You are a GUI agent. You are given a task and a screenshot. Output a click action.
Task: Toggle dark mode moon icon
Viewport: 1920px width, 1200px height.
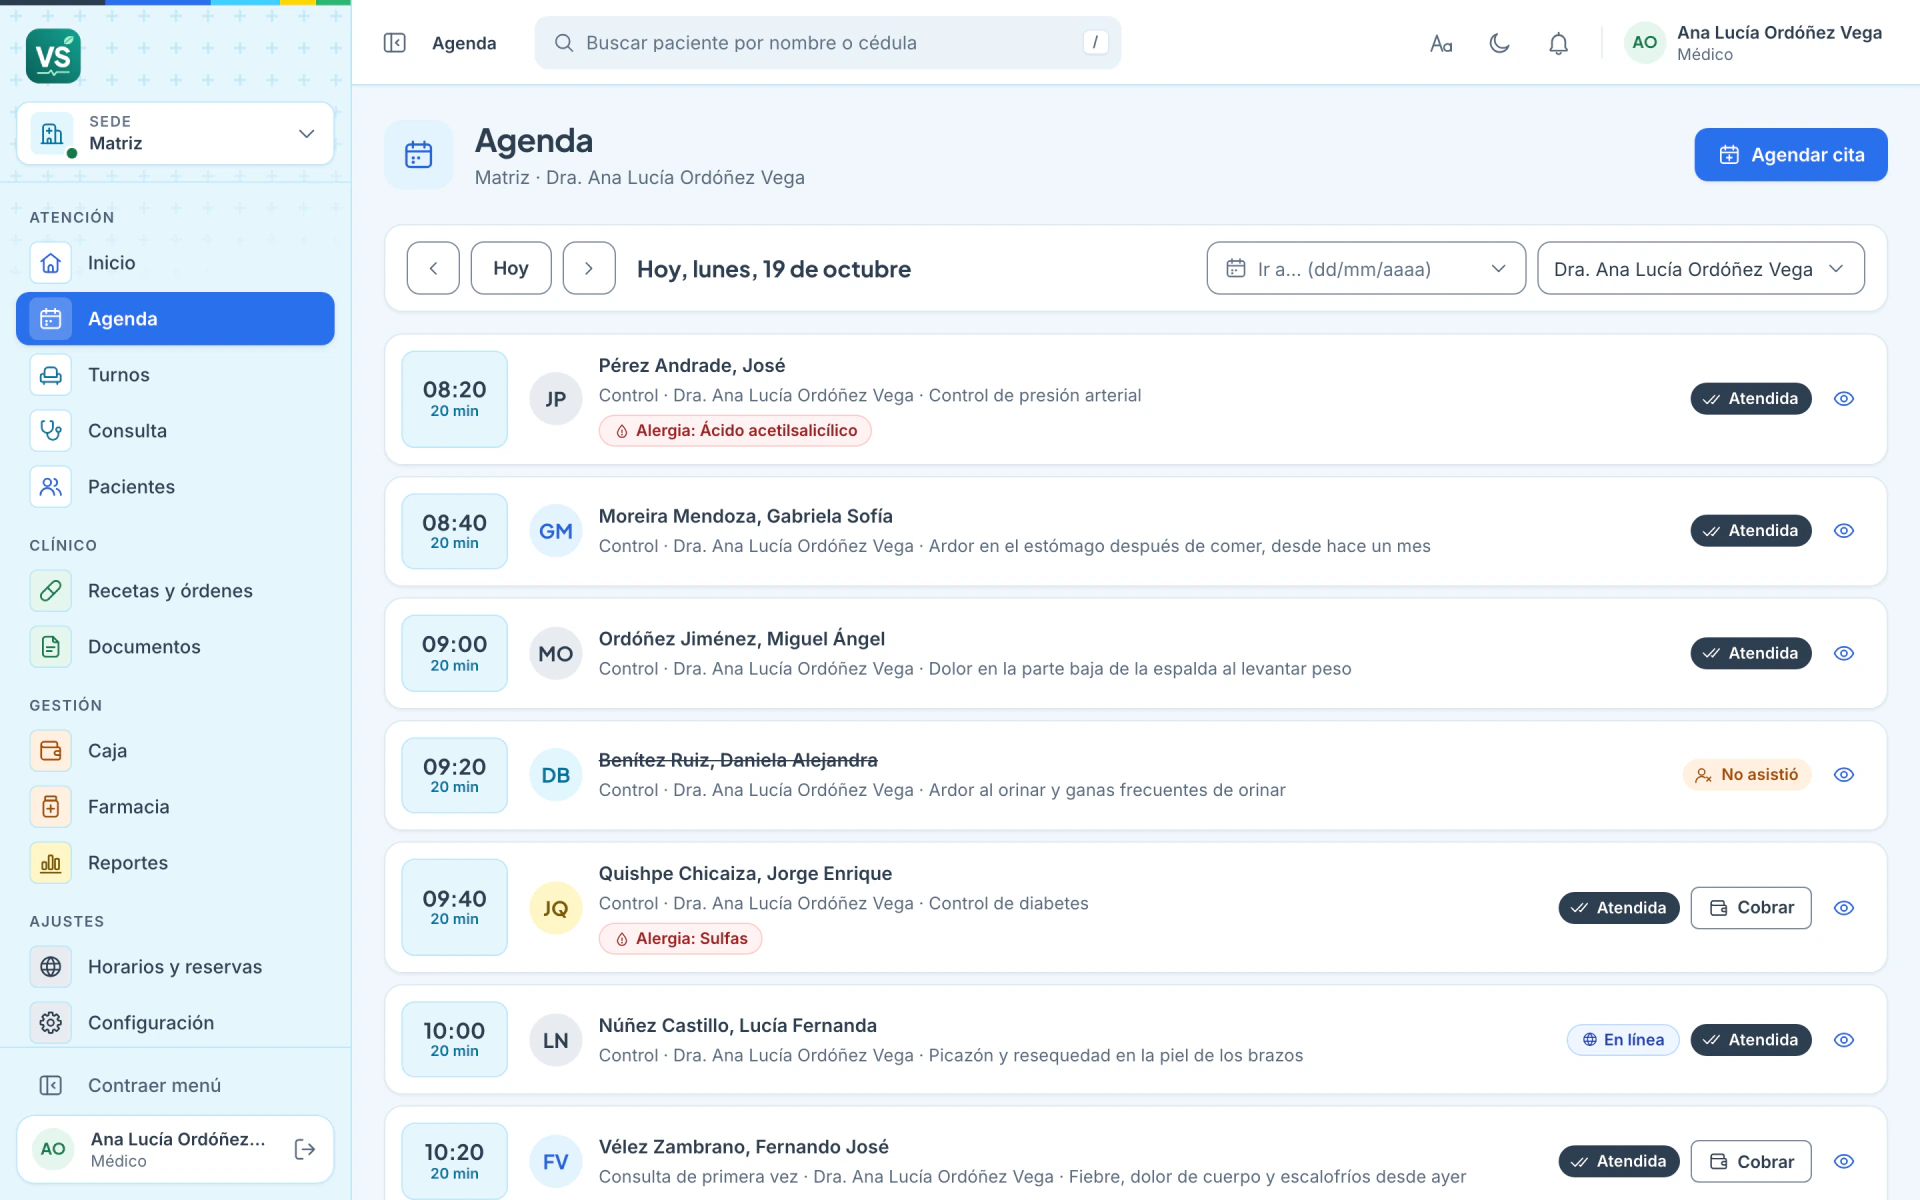[1499, 43]
